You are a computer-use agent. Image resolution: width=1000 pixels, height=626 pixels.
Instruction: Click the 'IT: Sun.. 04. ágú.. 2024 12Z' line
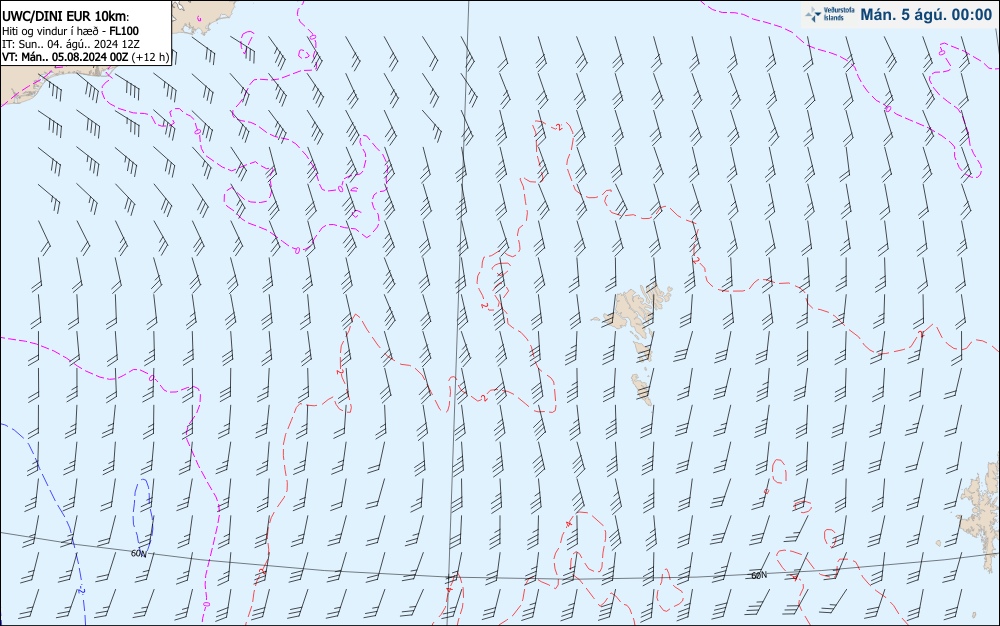(x=71, y=44)
